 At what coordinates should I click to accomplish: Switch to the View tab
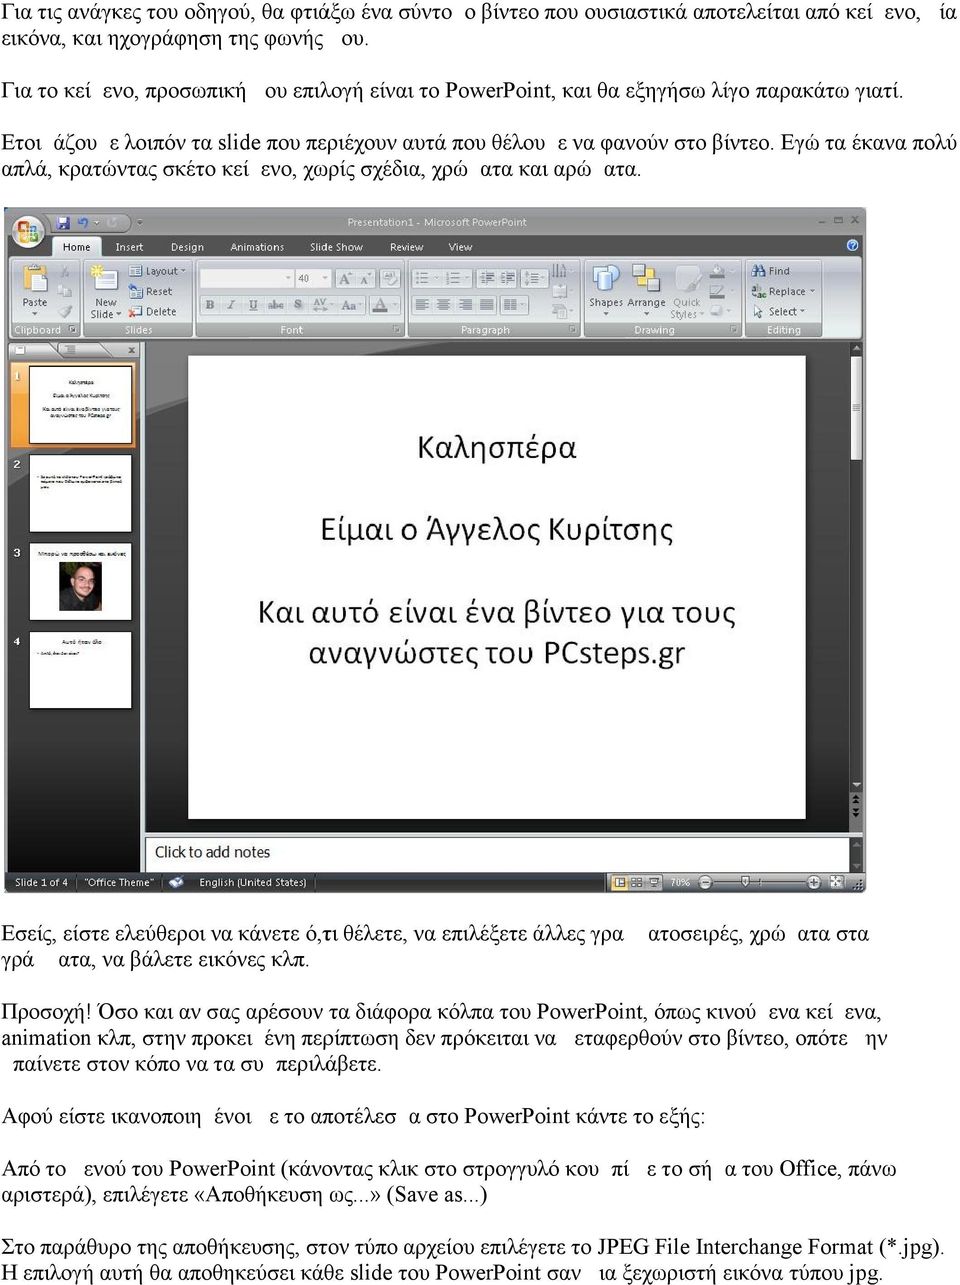click(x=460, y=247)
